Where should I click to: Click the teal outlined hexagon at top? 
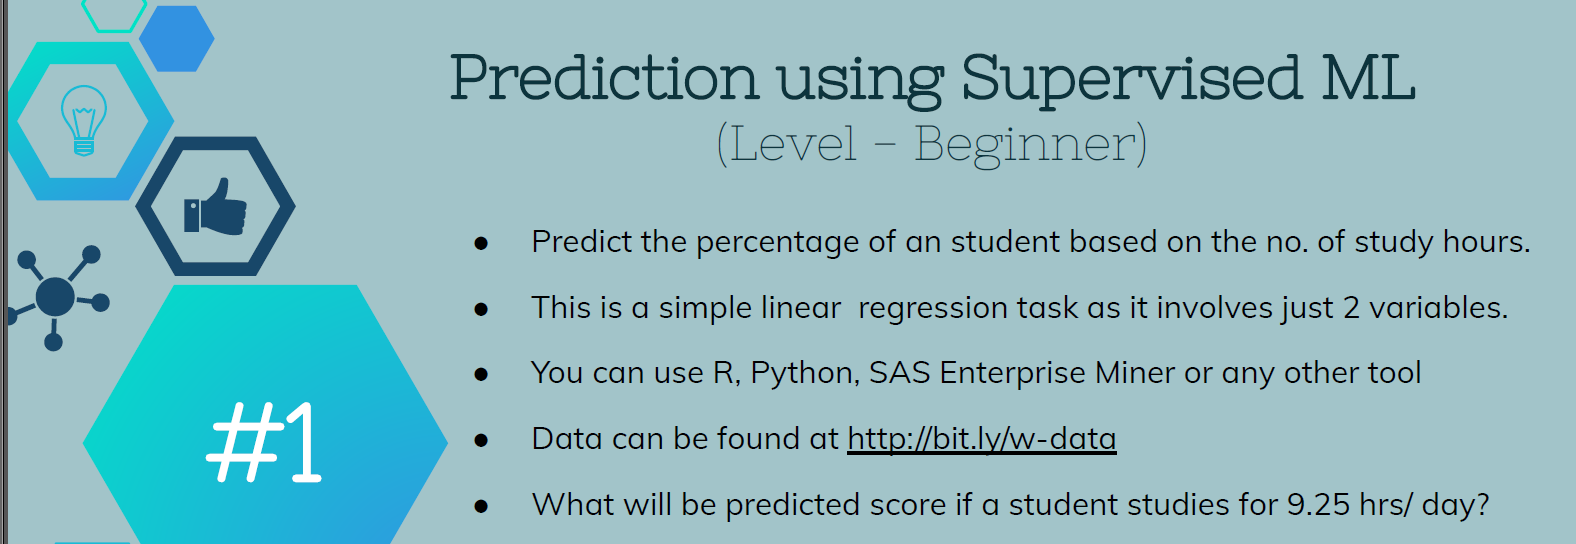[114, 12]
